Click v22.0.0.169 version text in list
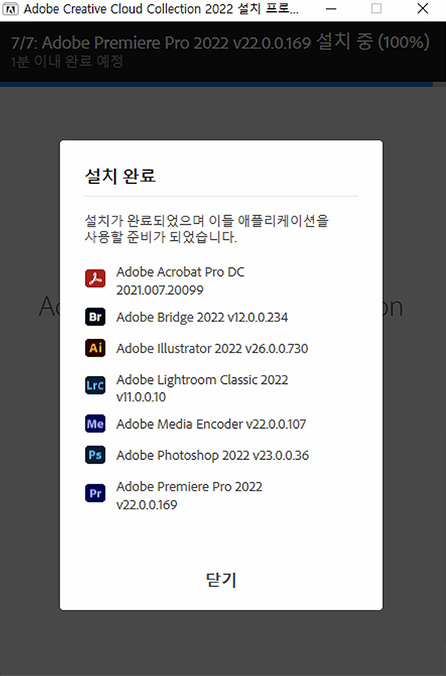 [x=147, y=504]
